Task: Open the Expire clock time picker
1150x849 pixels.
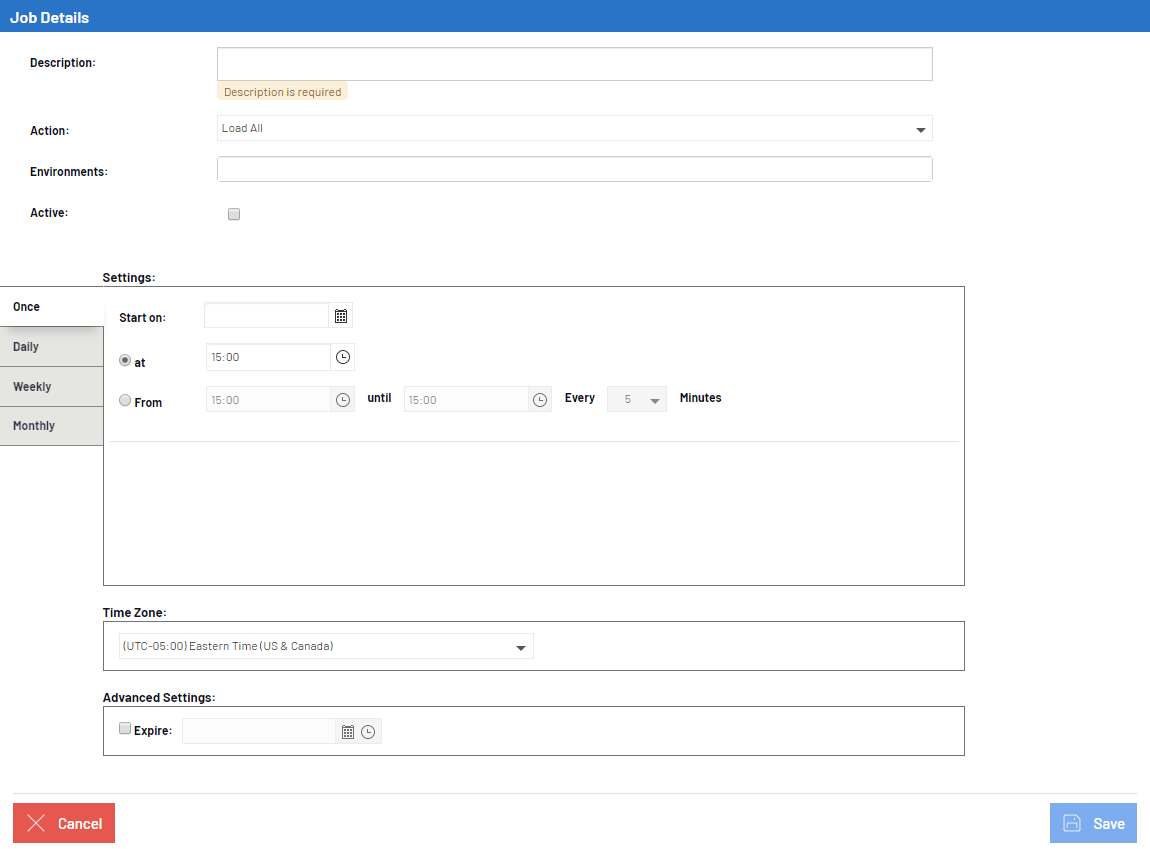Action: [x=368, y=732]
